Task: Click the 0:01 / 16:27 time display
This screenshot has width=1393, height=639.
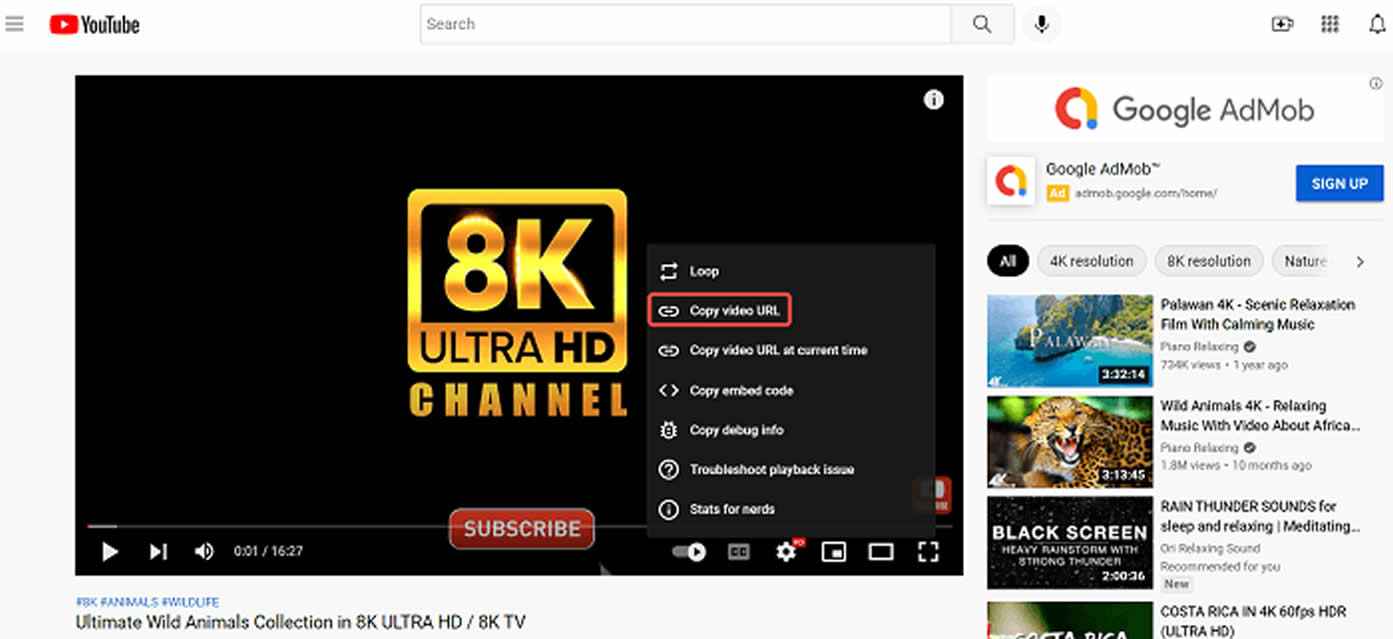Action: coord(268,551)
